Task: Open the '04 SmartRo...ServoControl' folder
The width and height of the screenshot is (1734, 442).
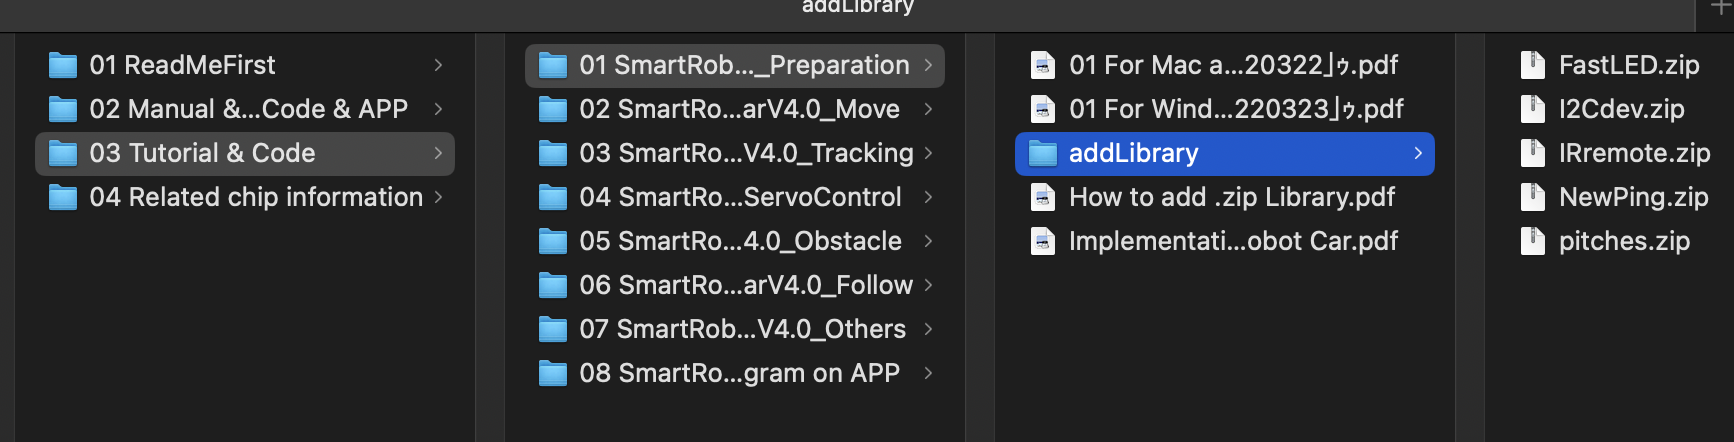Action: (740, 197)
